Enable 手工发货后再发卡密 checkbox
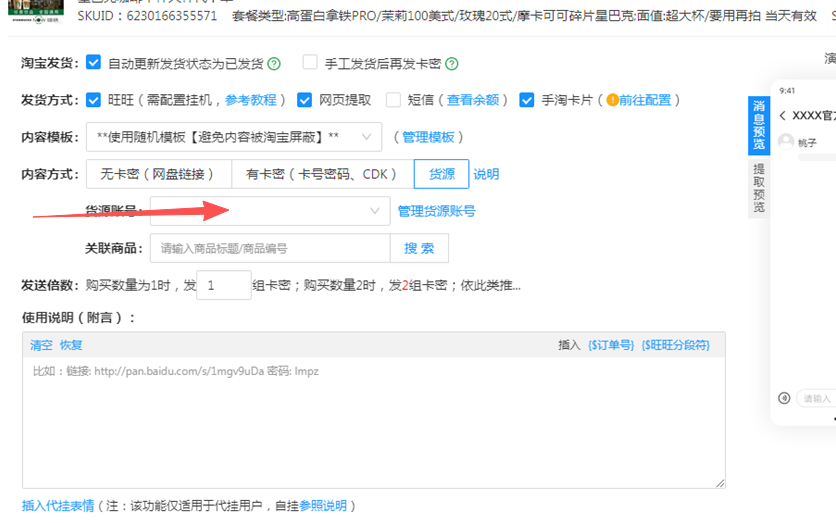The image size is (836, 523). 311,63
